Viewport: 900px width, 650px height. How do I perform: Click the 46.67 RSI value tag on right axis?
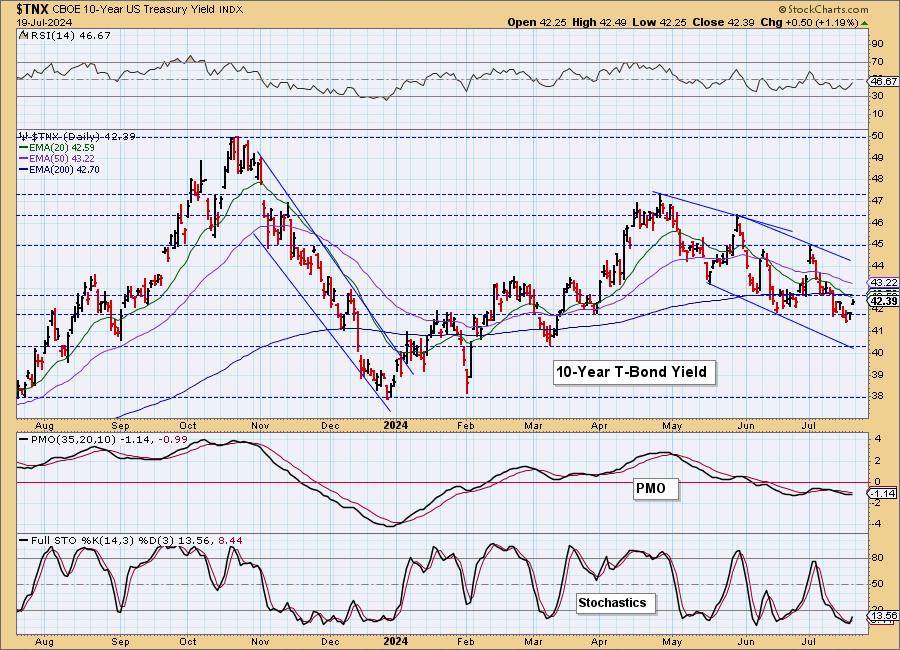click(x=884, y=82)
